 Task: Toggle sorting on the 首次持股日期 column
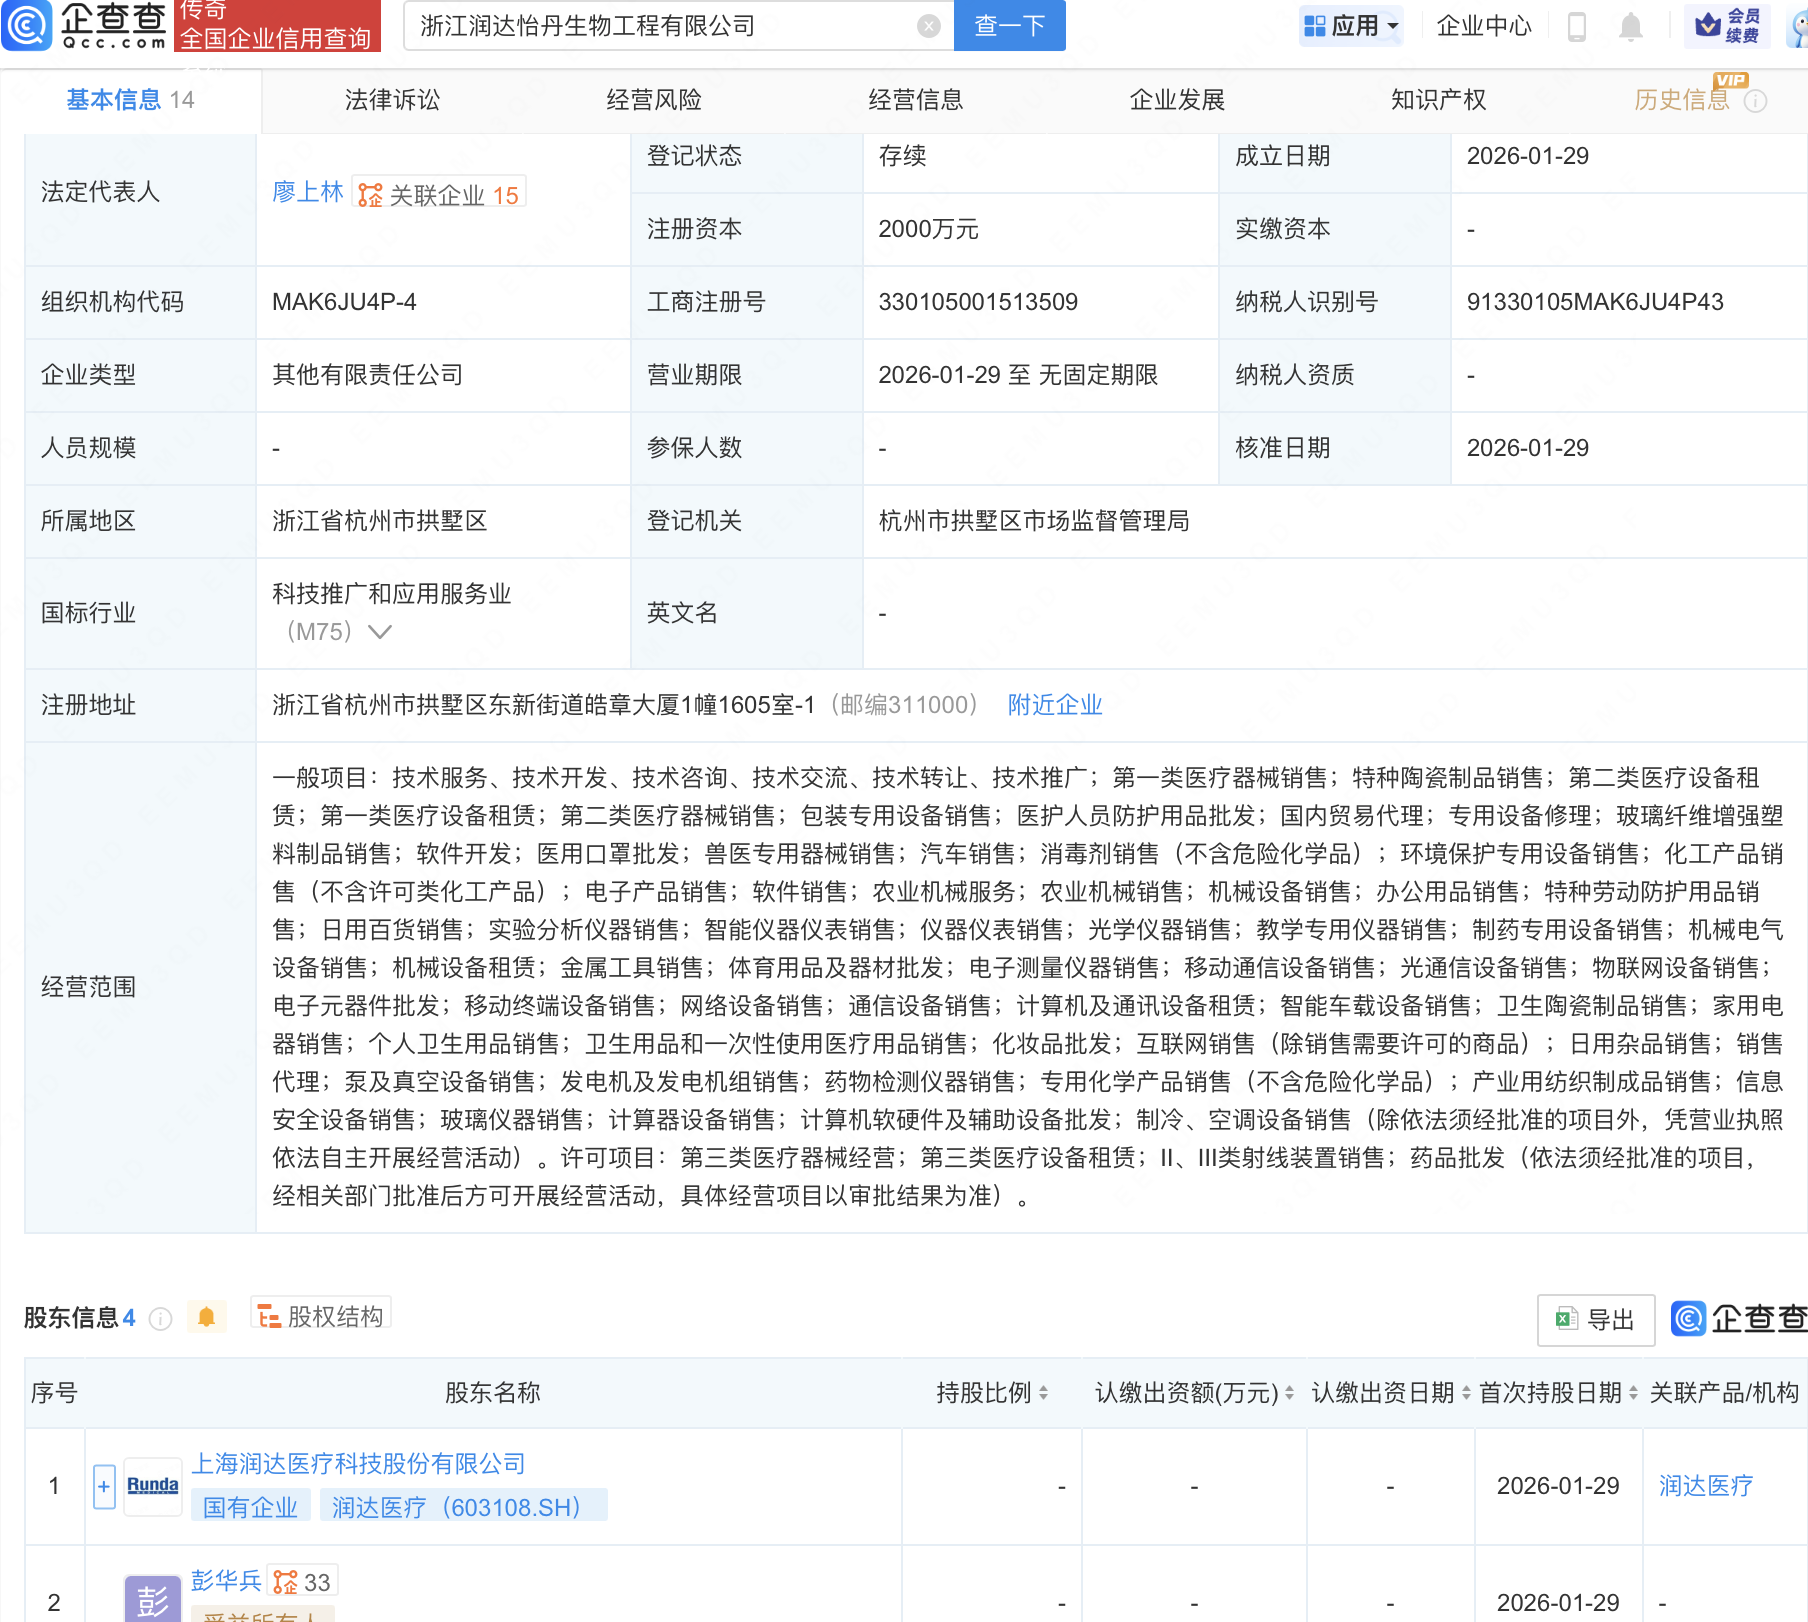(1632, 1392)
